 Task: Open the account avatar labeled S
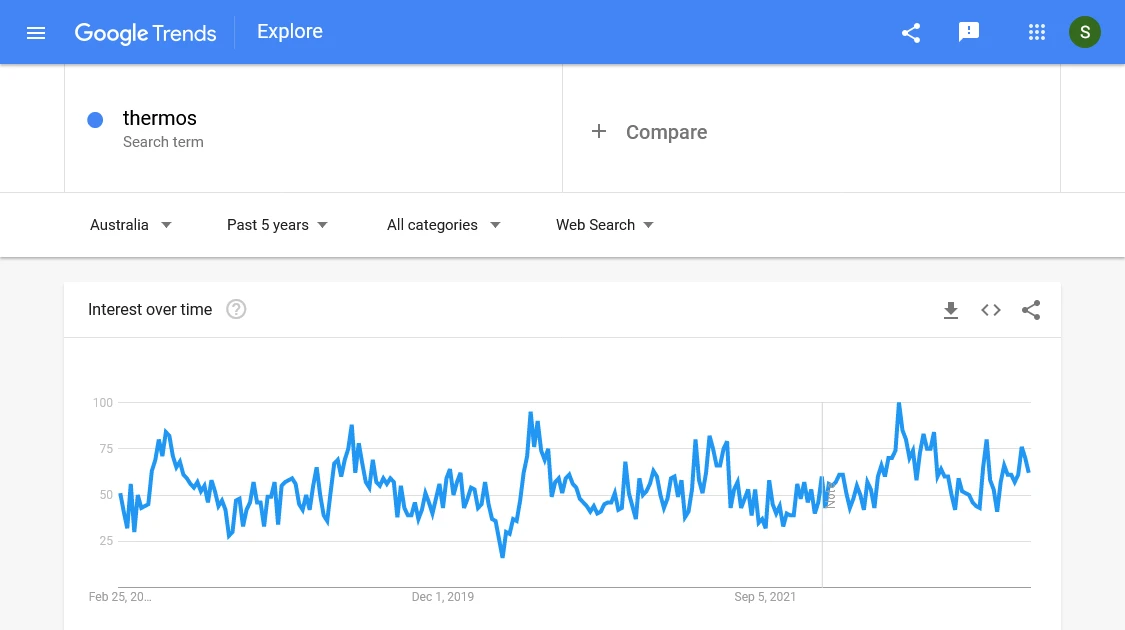point(1084,32)
